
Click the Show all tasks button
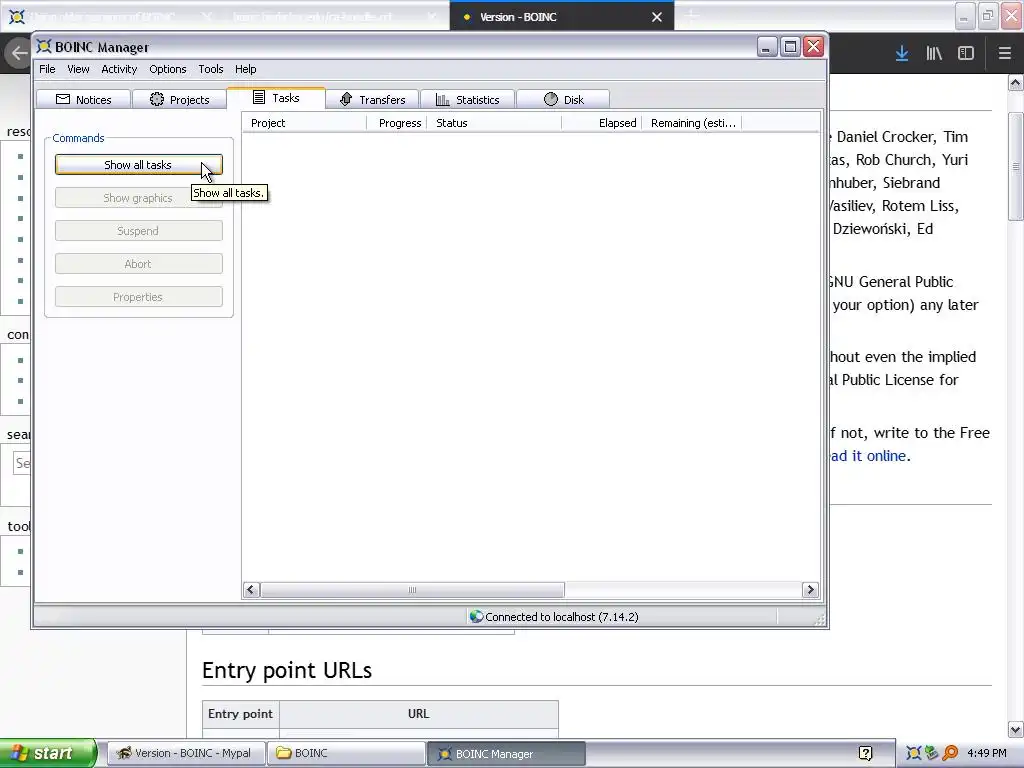[x=138, y=165]
